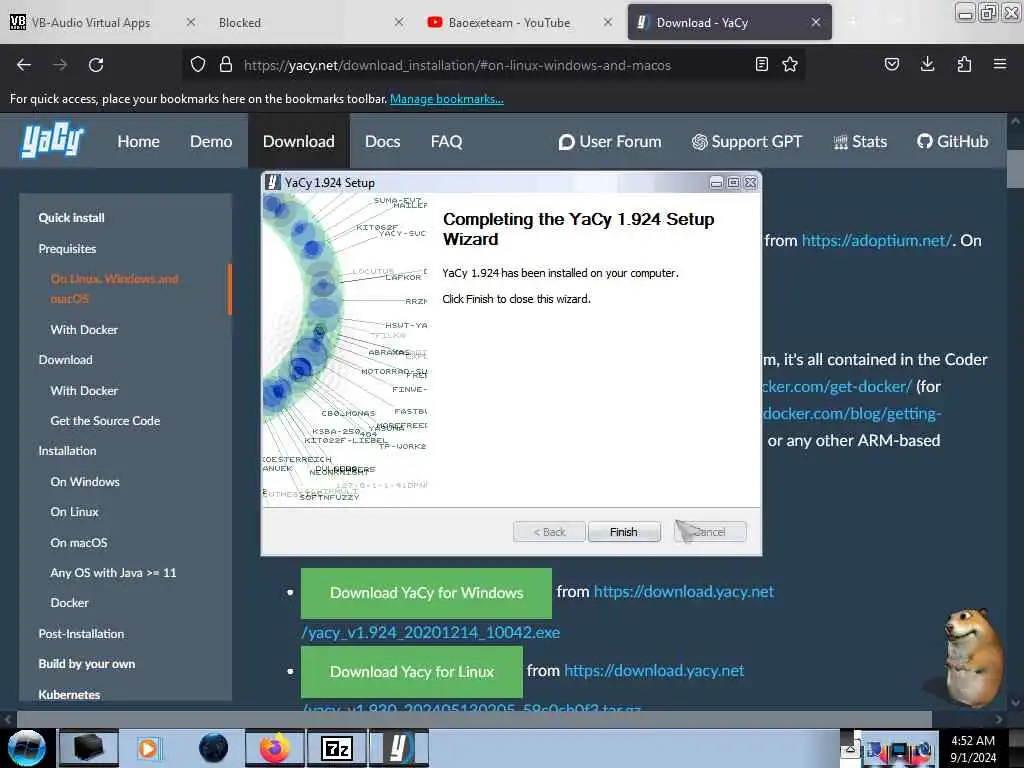Image resolution: width=1024 pixels, height=768 pixels.
Task: Click Cancel button in YaCy Setup wizard
Action: coord(710,532)
